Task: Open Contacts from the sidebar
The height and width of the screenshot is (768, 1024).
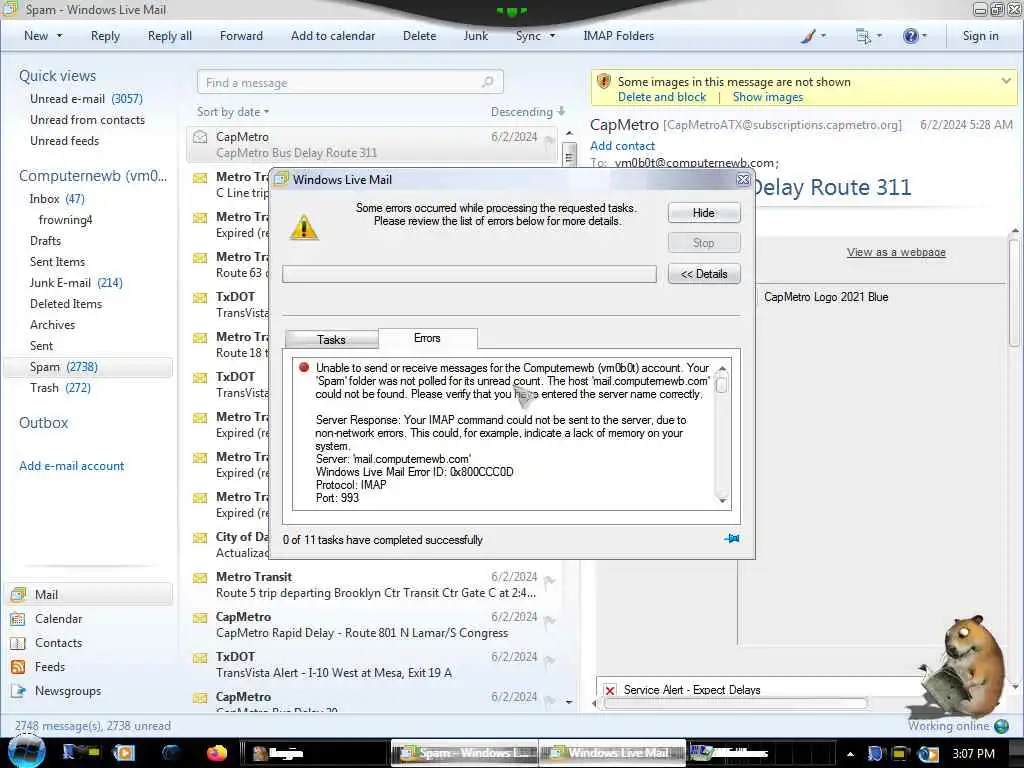Action: pyautogui.click(x=58, y=643)
